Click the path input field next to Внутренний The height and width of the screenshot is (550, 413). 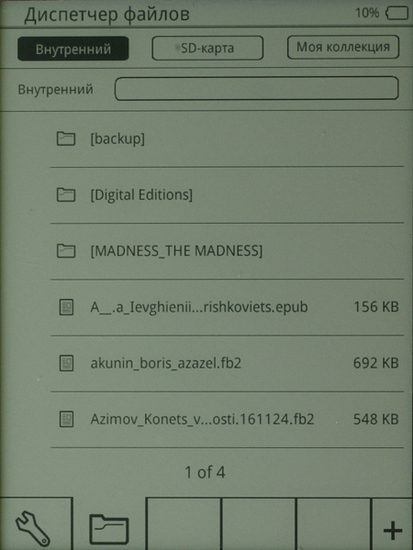click(x=257, y=88)
